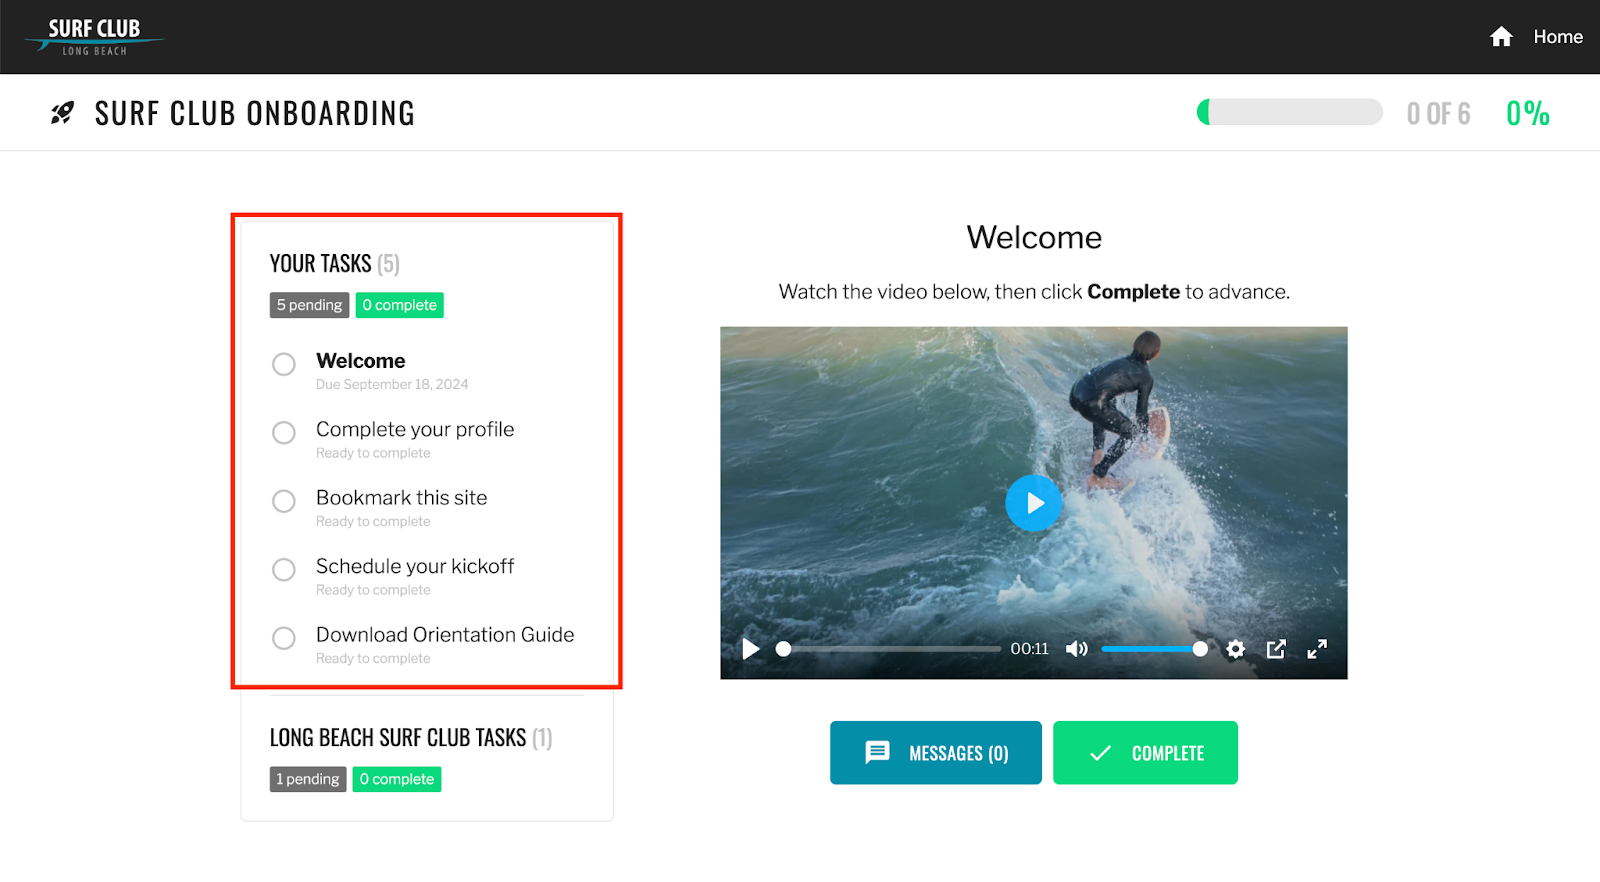Mark the Welcome task circle complete
The width and height of the screenshot is (1600, 882).
[x=284, y=364]
